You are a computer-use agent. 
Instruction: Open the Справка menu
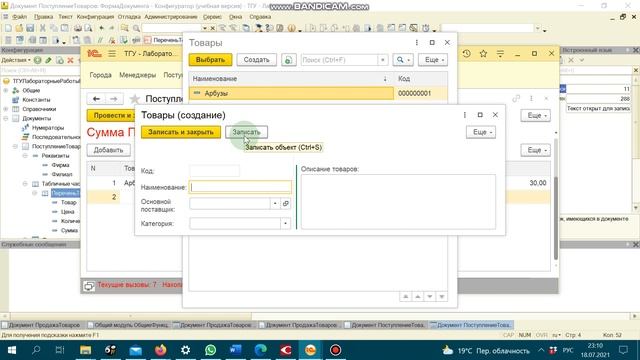(x=260, y=17)
